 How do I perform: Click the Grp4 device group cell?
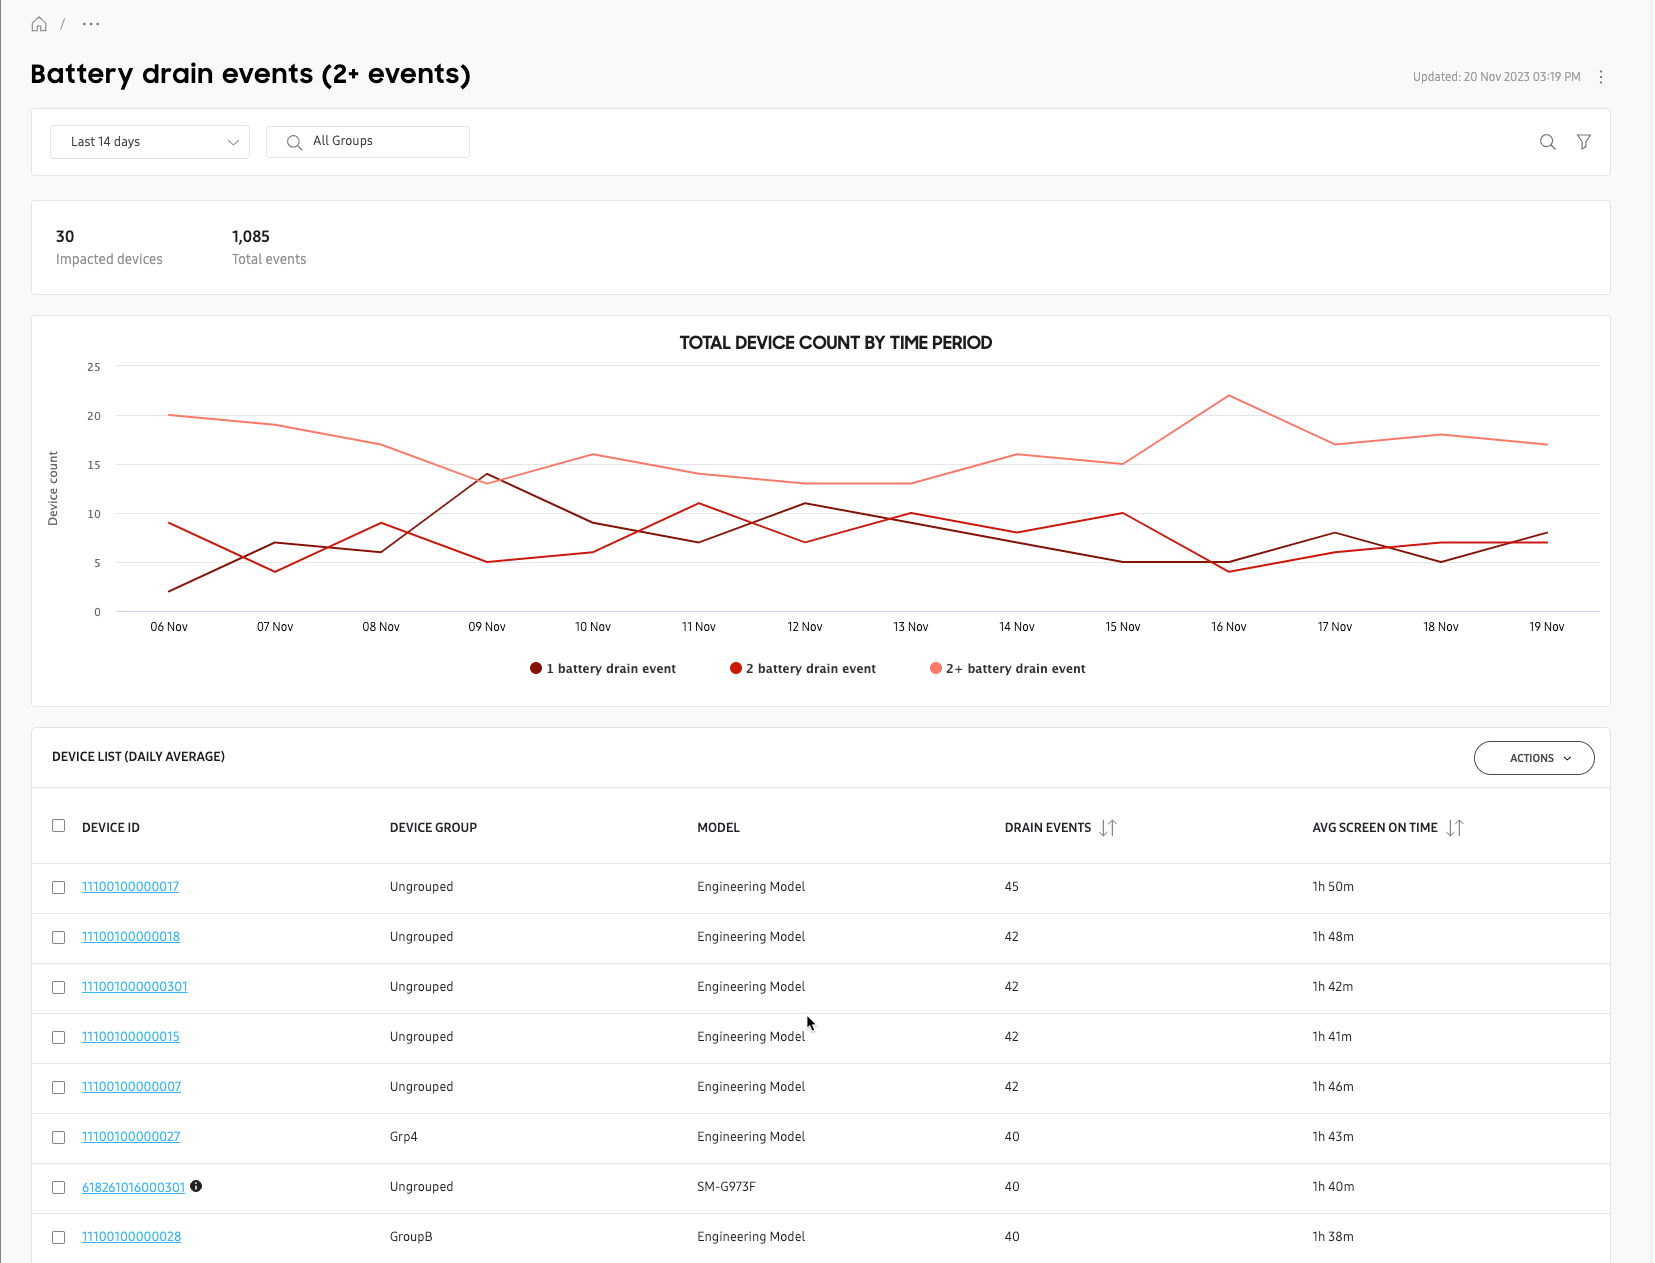(404, 1137)
